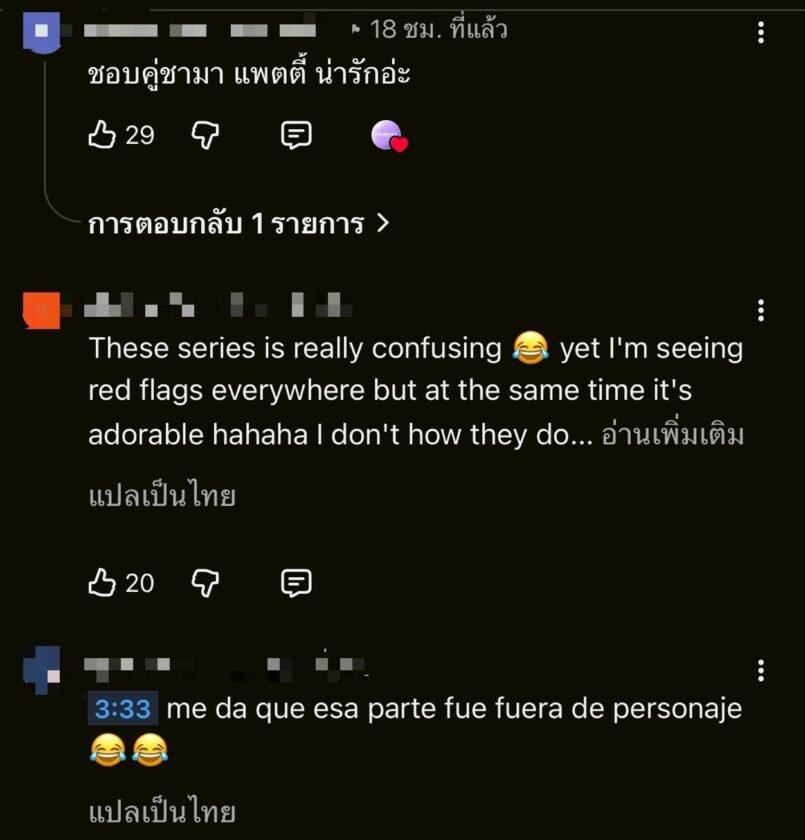
Task: Open three-dot menu for the English comment
Action: 761,310
